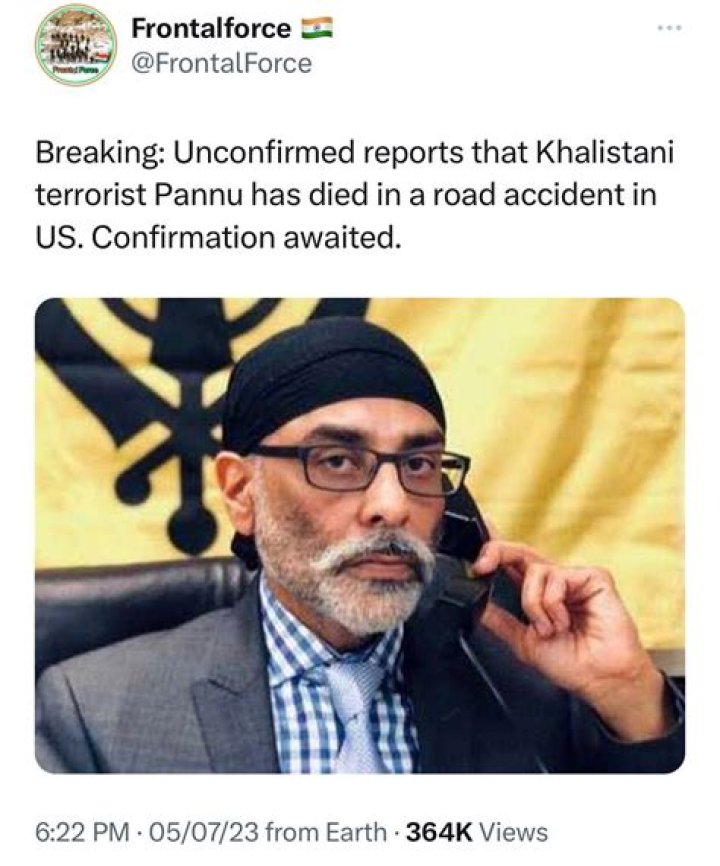Click the 6:22 PM timestamp
The image size is (720, 866).
coord(83,832)
